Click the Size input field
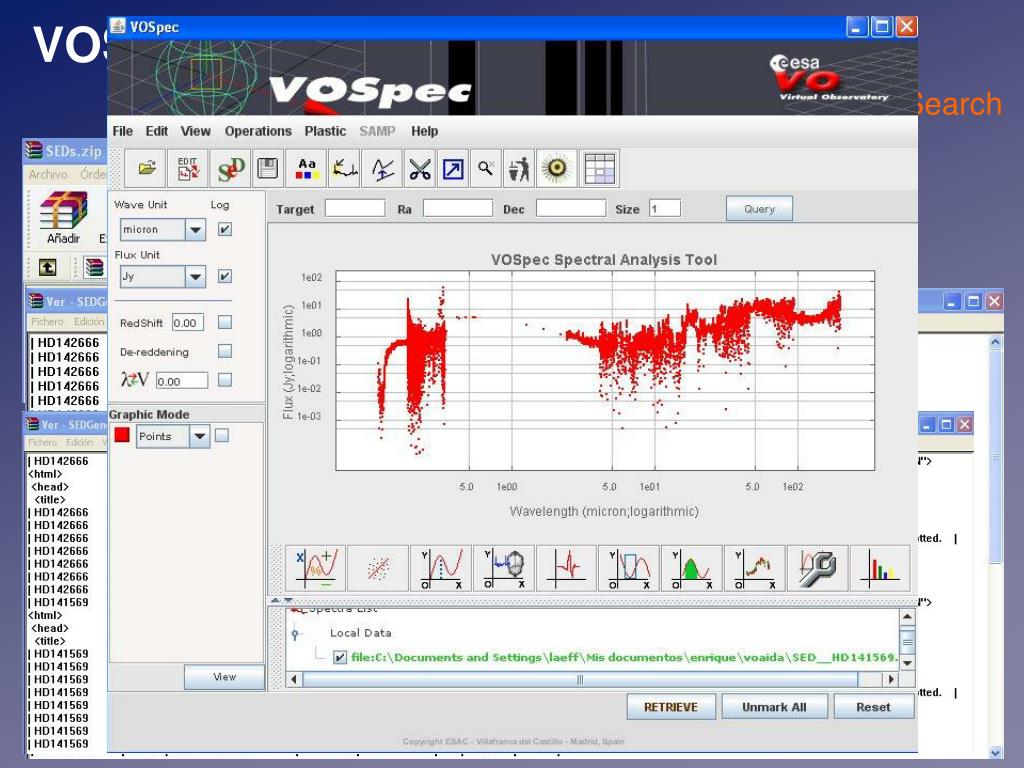1024x768 pixels. pyautogui.click(x=665, y=208)
